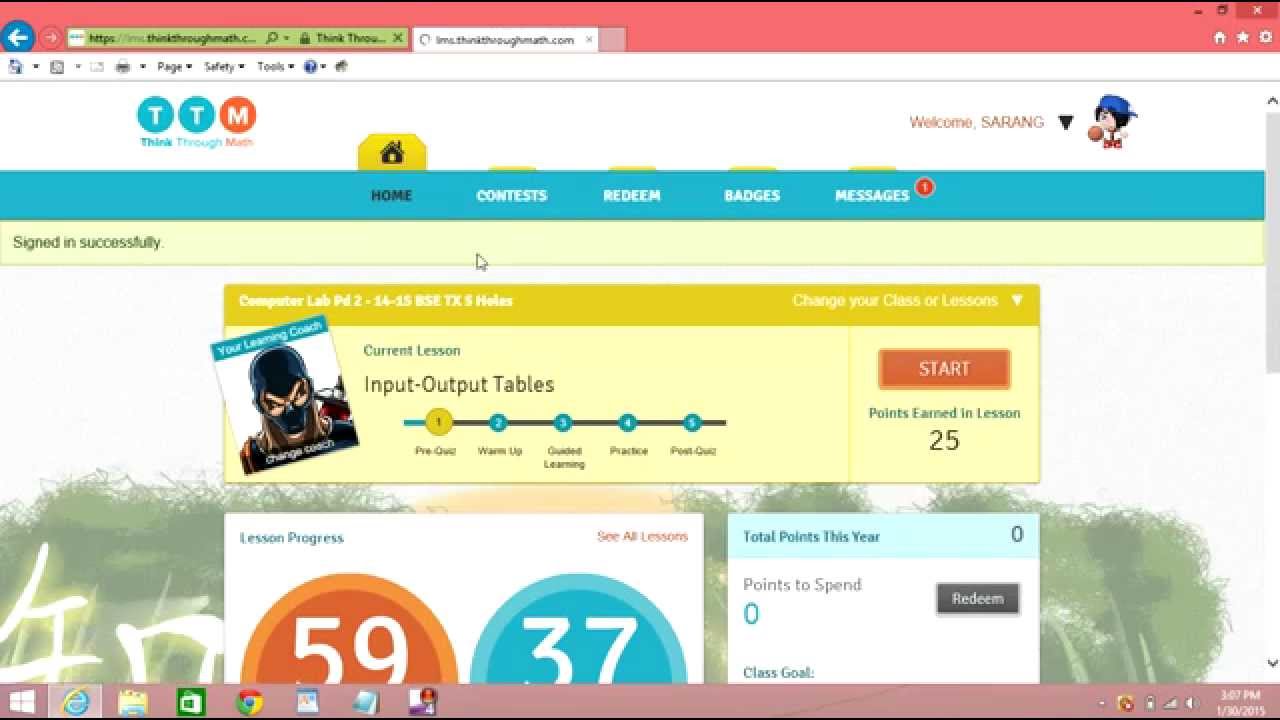Click the Pre-Quiz step 1 marker
This screenshot has height=720, width=1280.
(438, 422)
